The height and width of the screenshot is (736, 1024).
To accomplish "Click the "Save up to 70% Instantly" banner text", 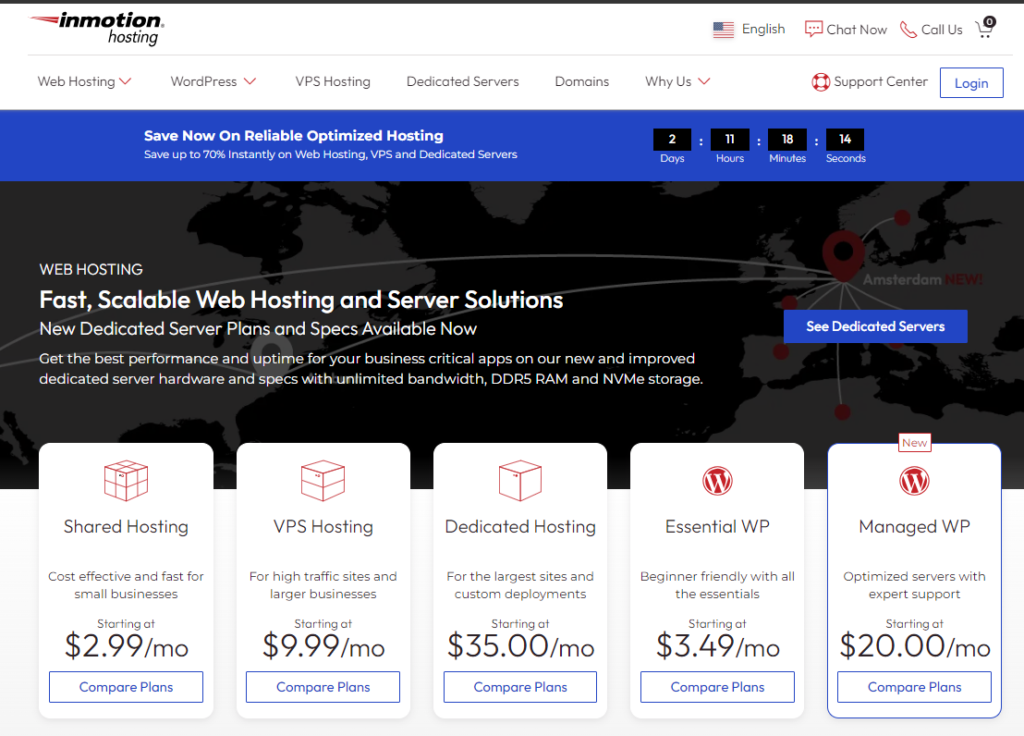I will pyautogui.click(x=330, y=155).
